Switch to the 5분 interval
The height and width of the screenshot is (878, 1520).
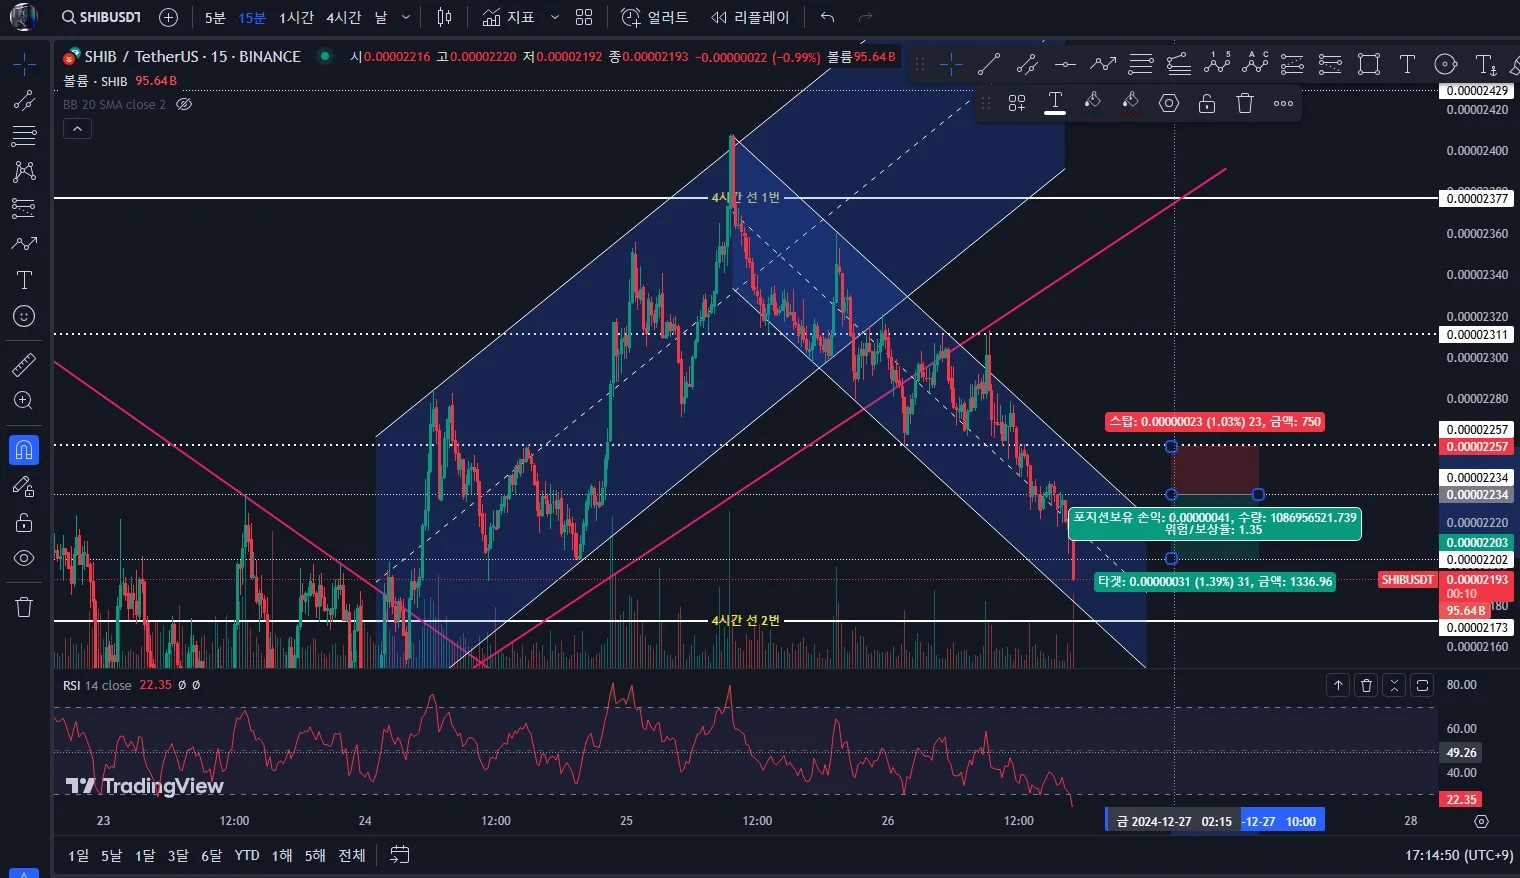pos(215,17)
